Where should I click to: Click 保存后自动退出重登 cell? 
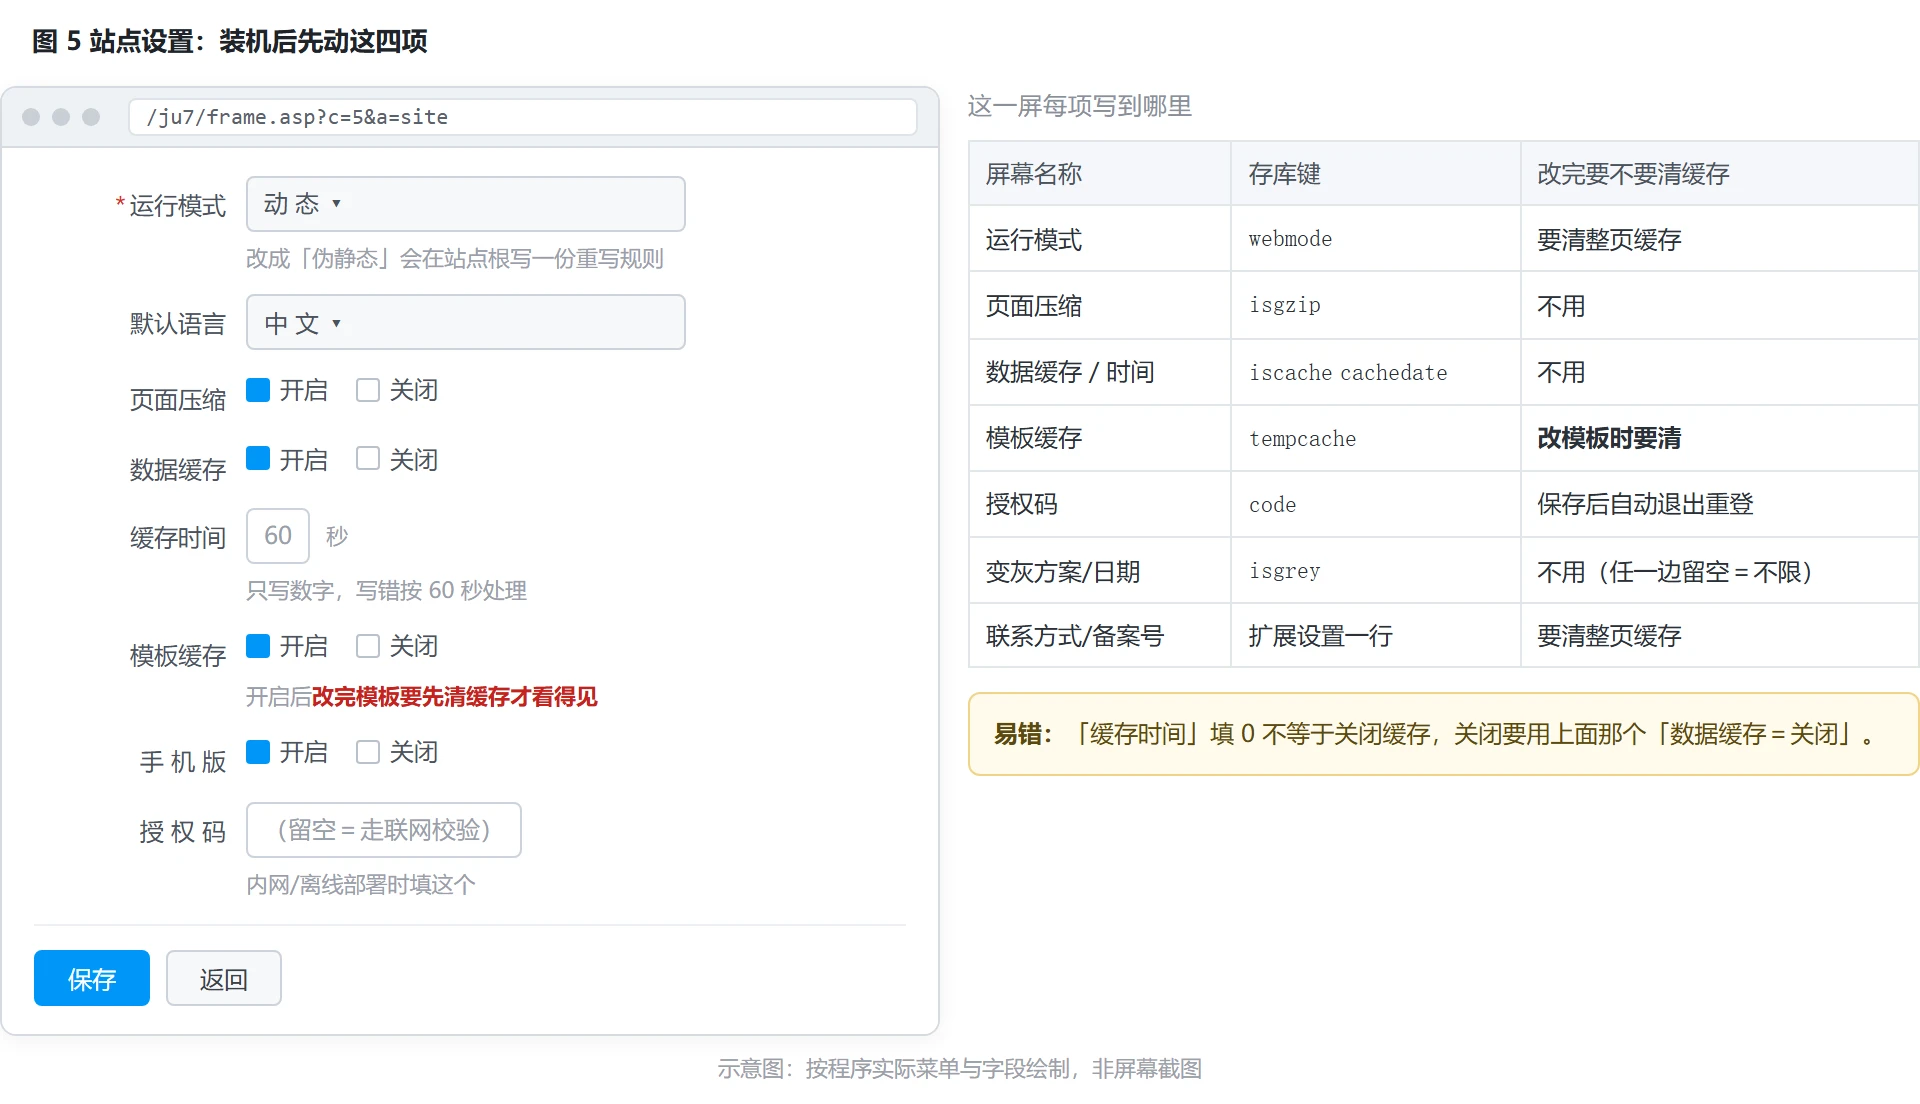point(1719,504)
